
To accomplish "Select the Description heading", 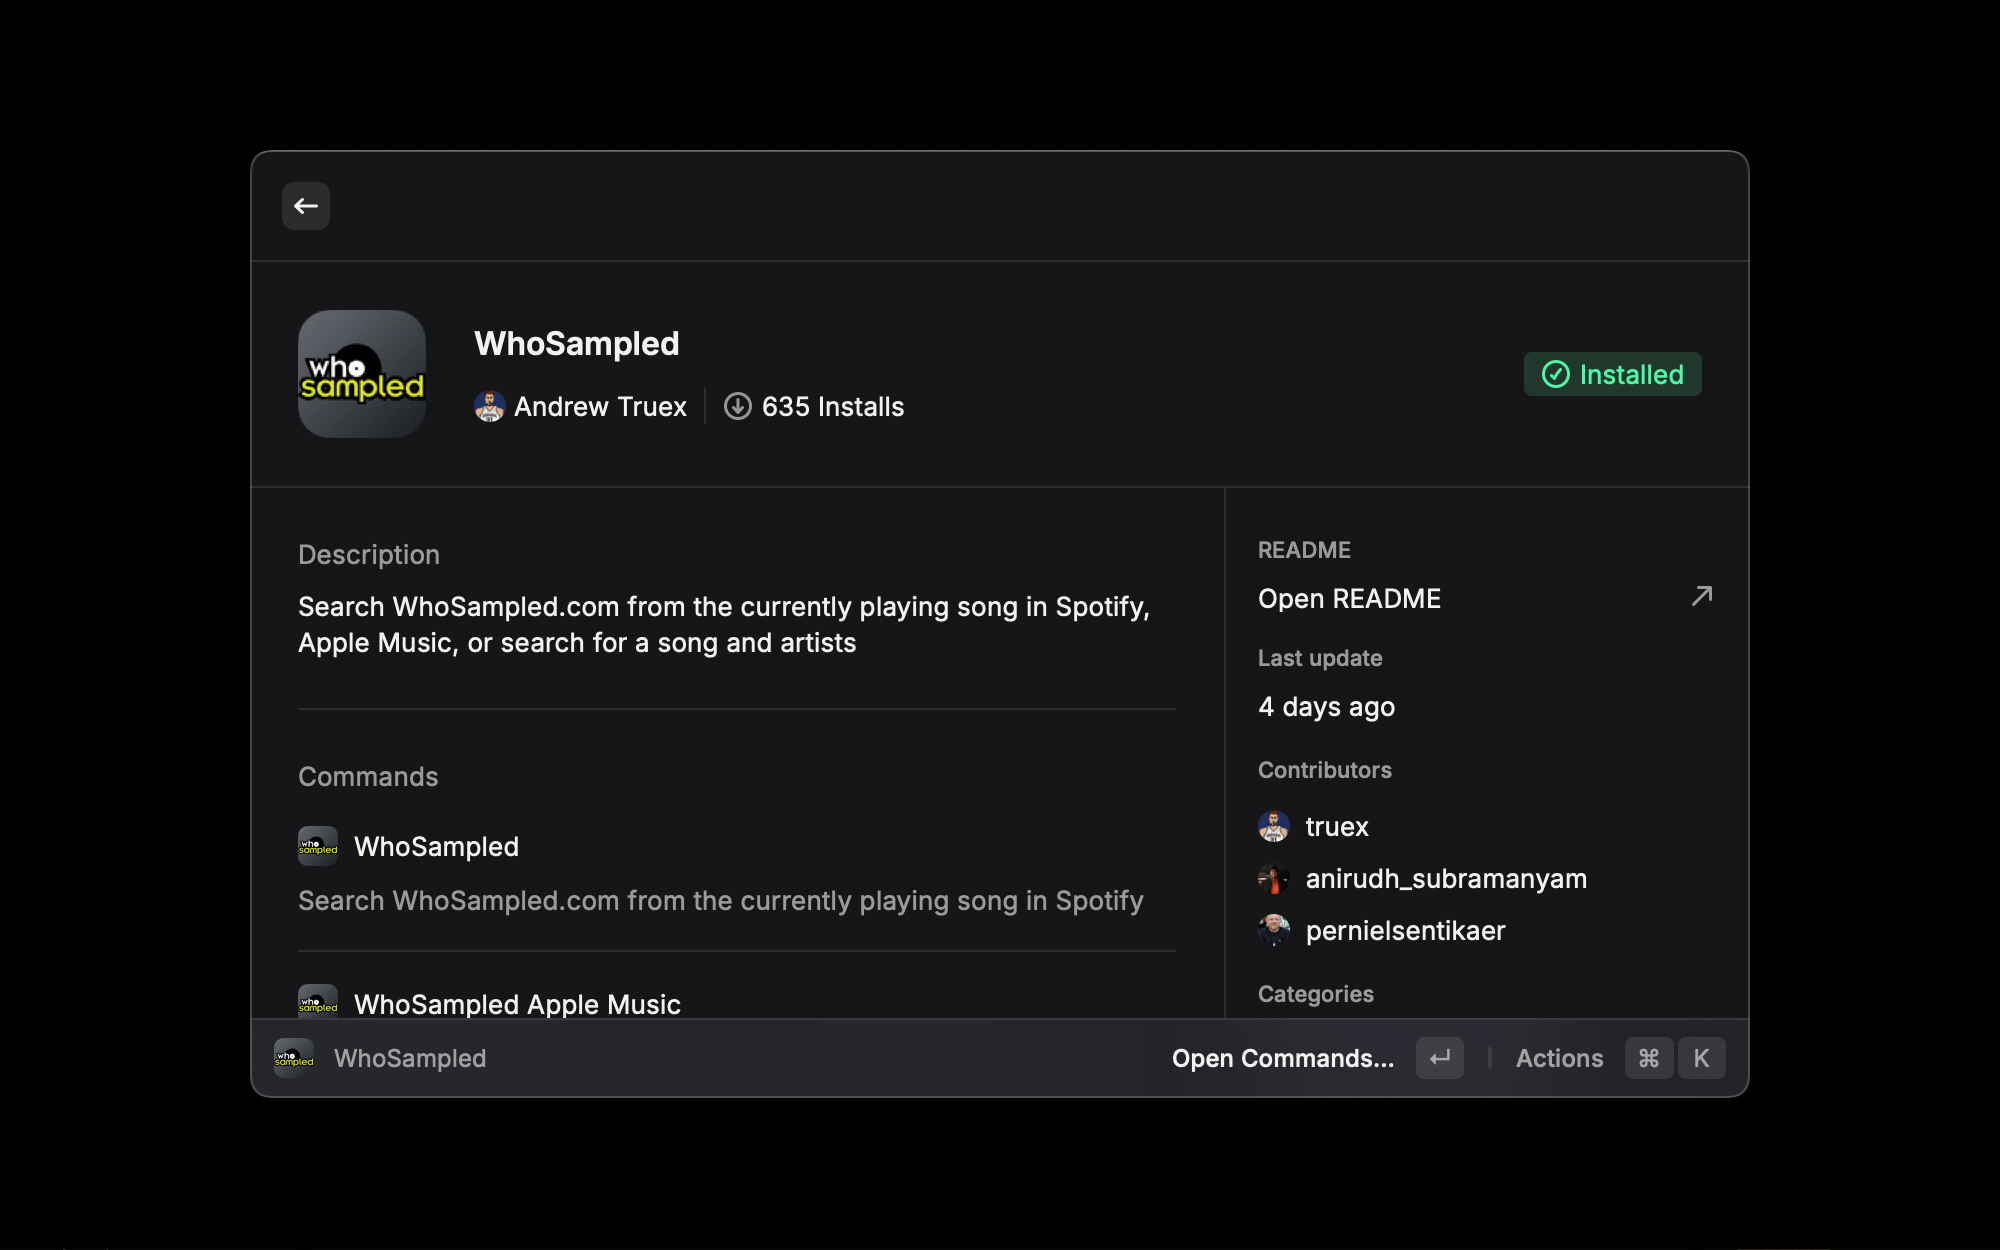I will pos(369,555).
